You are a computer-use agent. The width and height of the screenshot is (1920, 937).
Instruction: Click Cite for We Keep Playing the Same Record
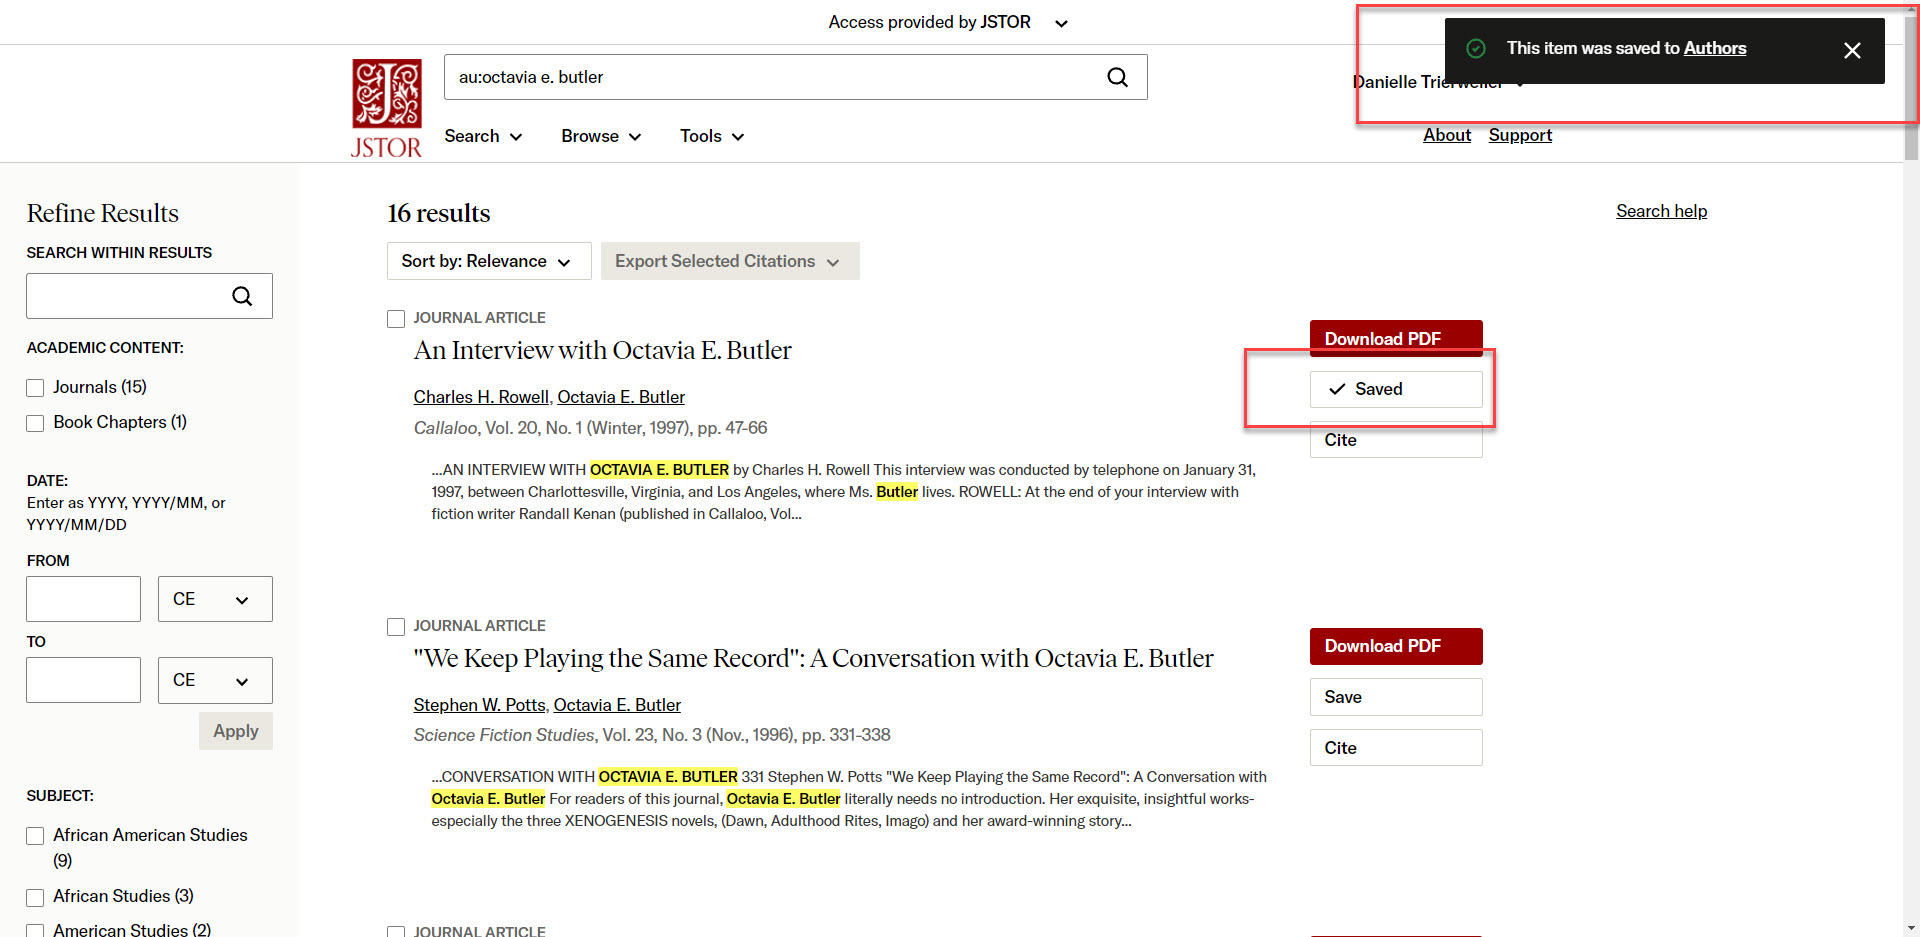click(x=1396, y=748)
